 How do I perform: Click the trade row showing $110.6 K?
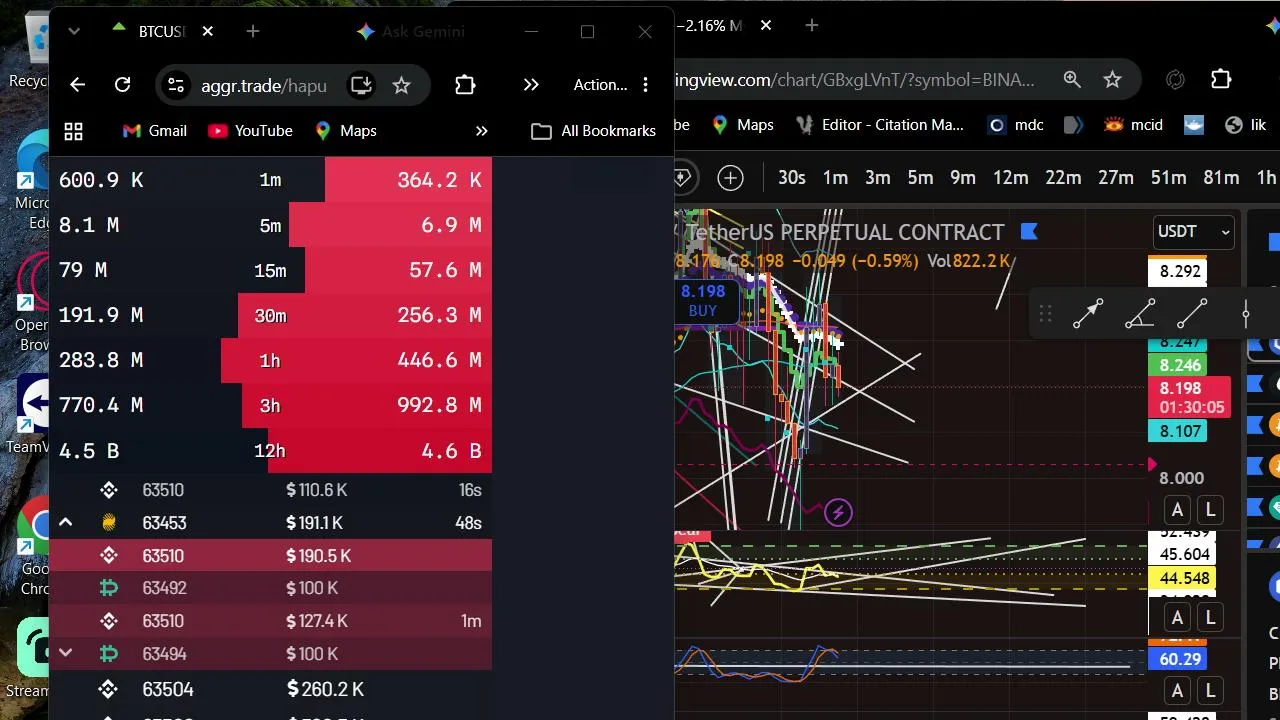coord(270,490)
